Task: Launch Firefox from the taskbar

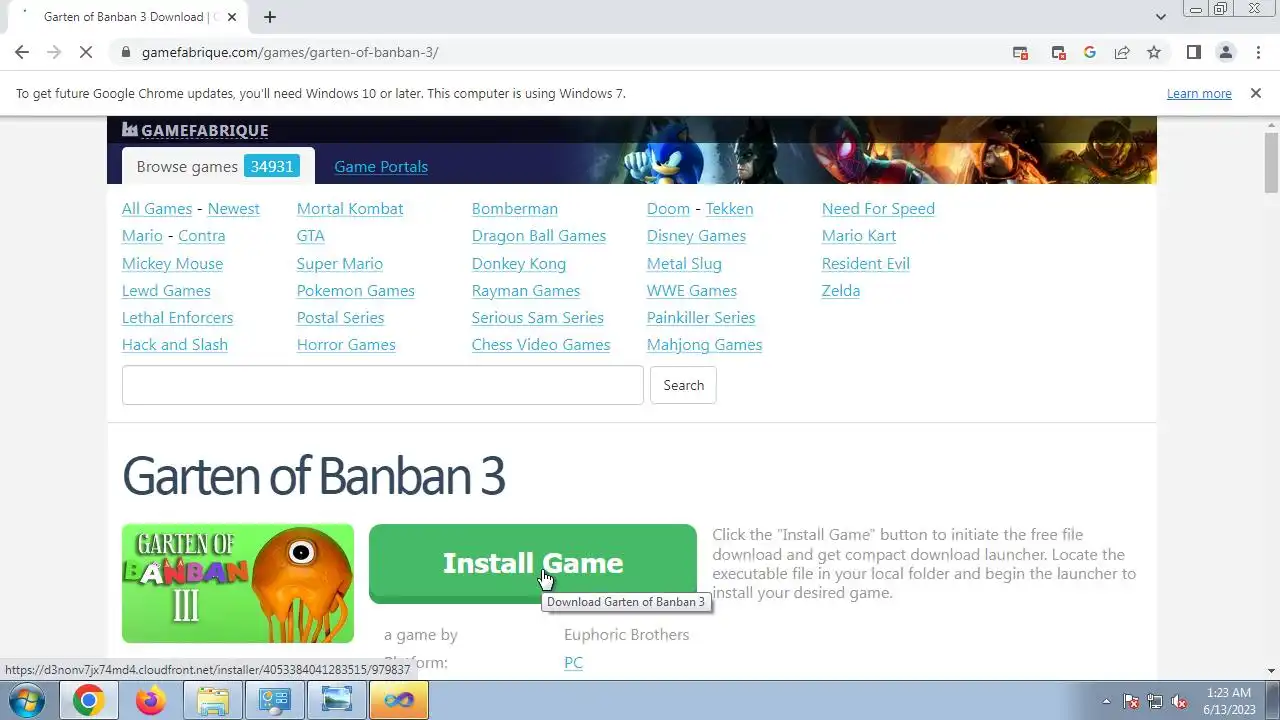Action: [x=151, y=700]
